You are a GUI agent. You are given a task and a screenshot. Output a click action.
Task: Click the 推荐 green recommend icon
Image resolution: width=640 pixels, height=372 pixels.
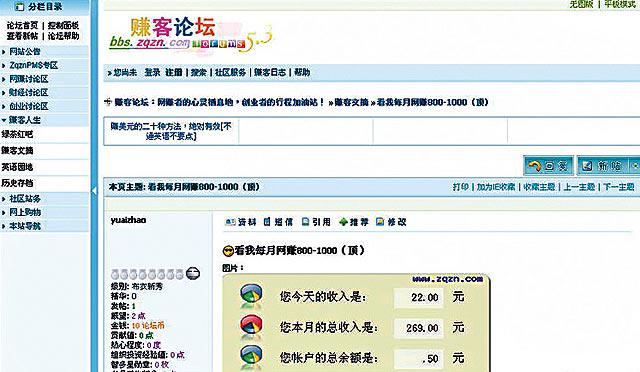click(x=343, y=222)
